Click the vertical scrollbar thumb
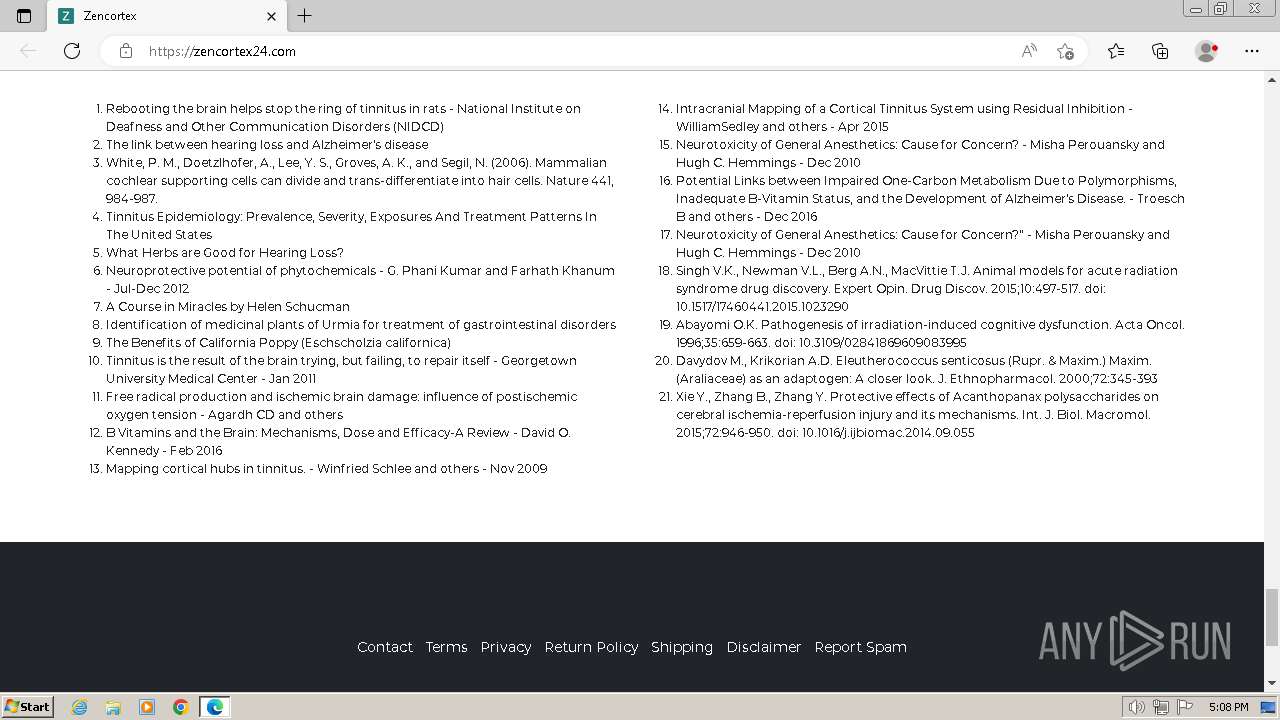 pyautogui.click(x=1272, y=617)
